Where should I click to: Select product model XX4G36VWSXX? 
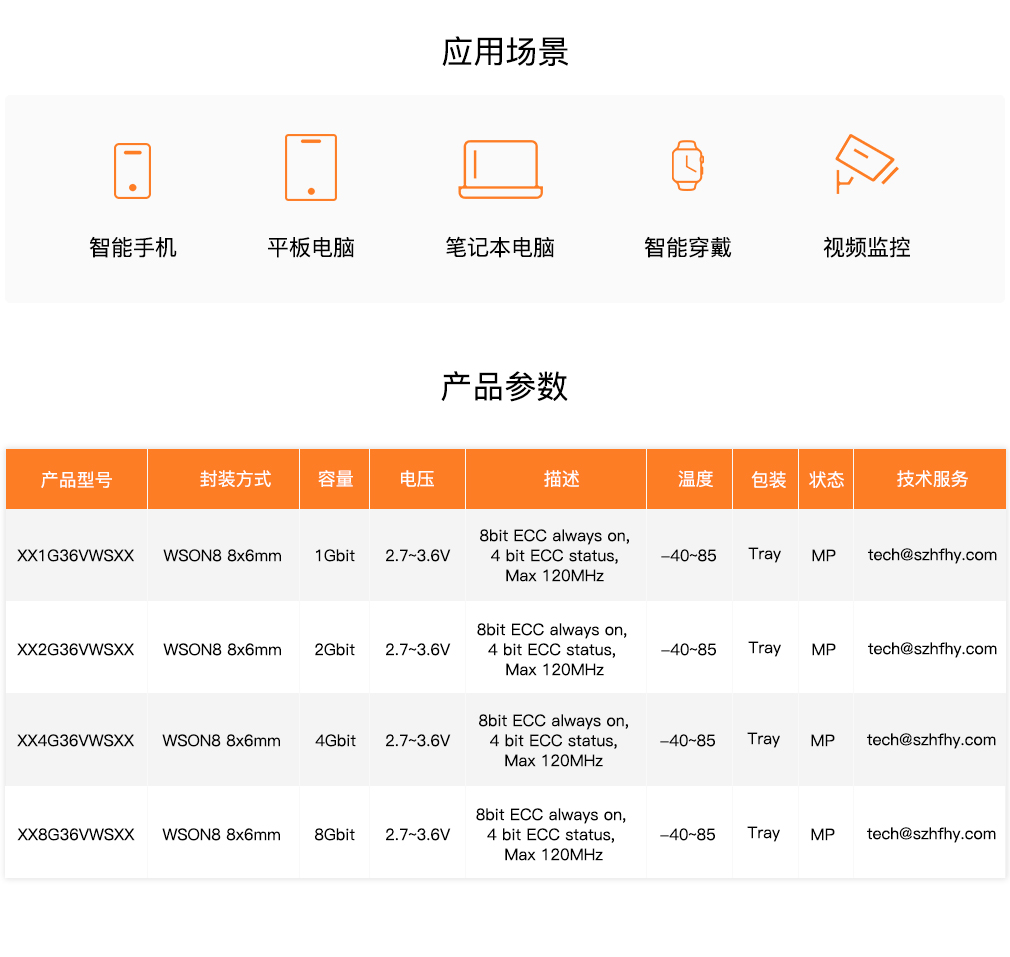[x=76, y=741]
